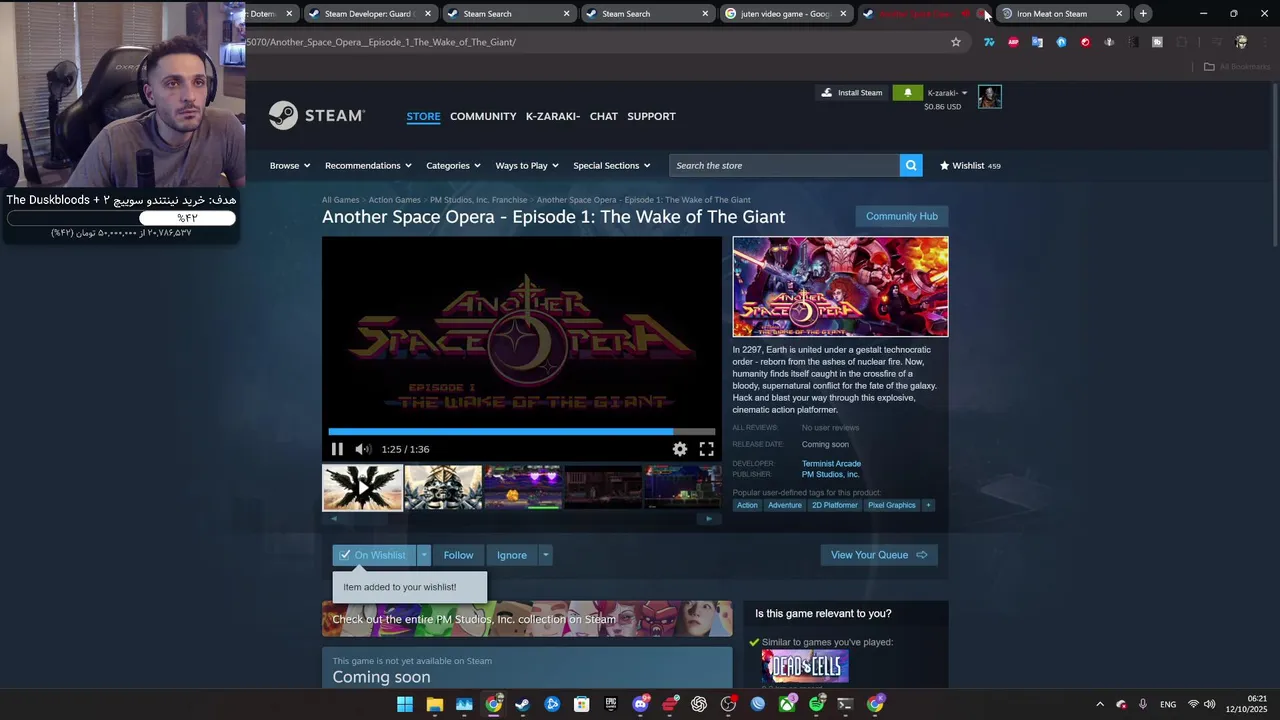Switch to Iron Meat on Steam tab
Viewport: 1280px width, 720px height.
coord(1062,13)
